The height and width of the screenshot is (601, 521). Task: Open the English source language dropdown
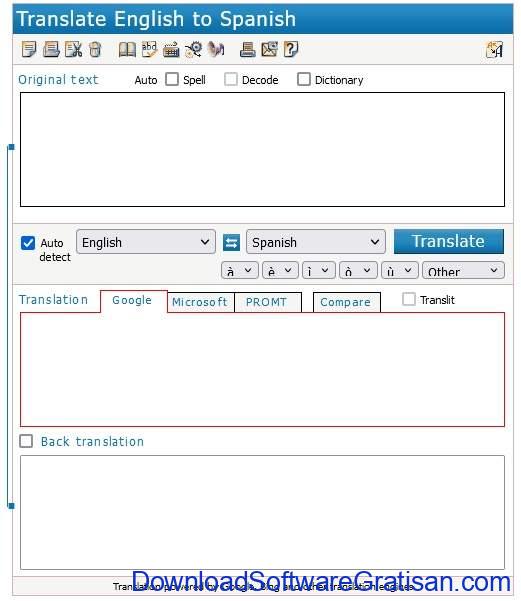coord(146,242)
